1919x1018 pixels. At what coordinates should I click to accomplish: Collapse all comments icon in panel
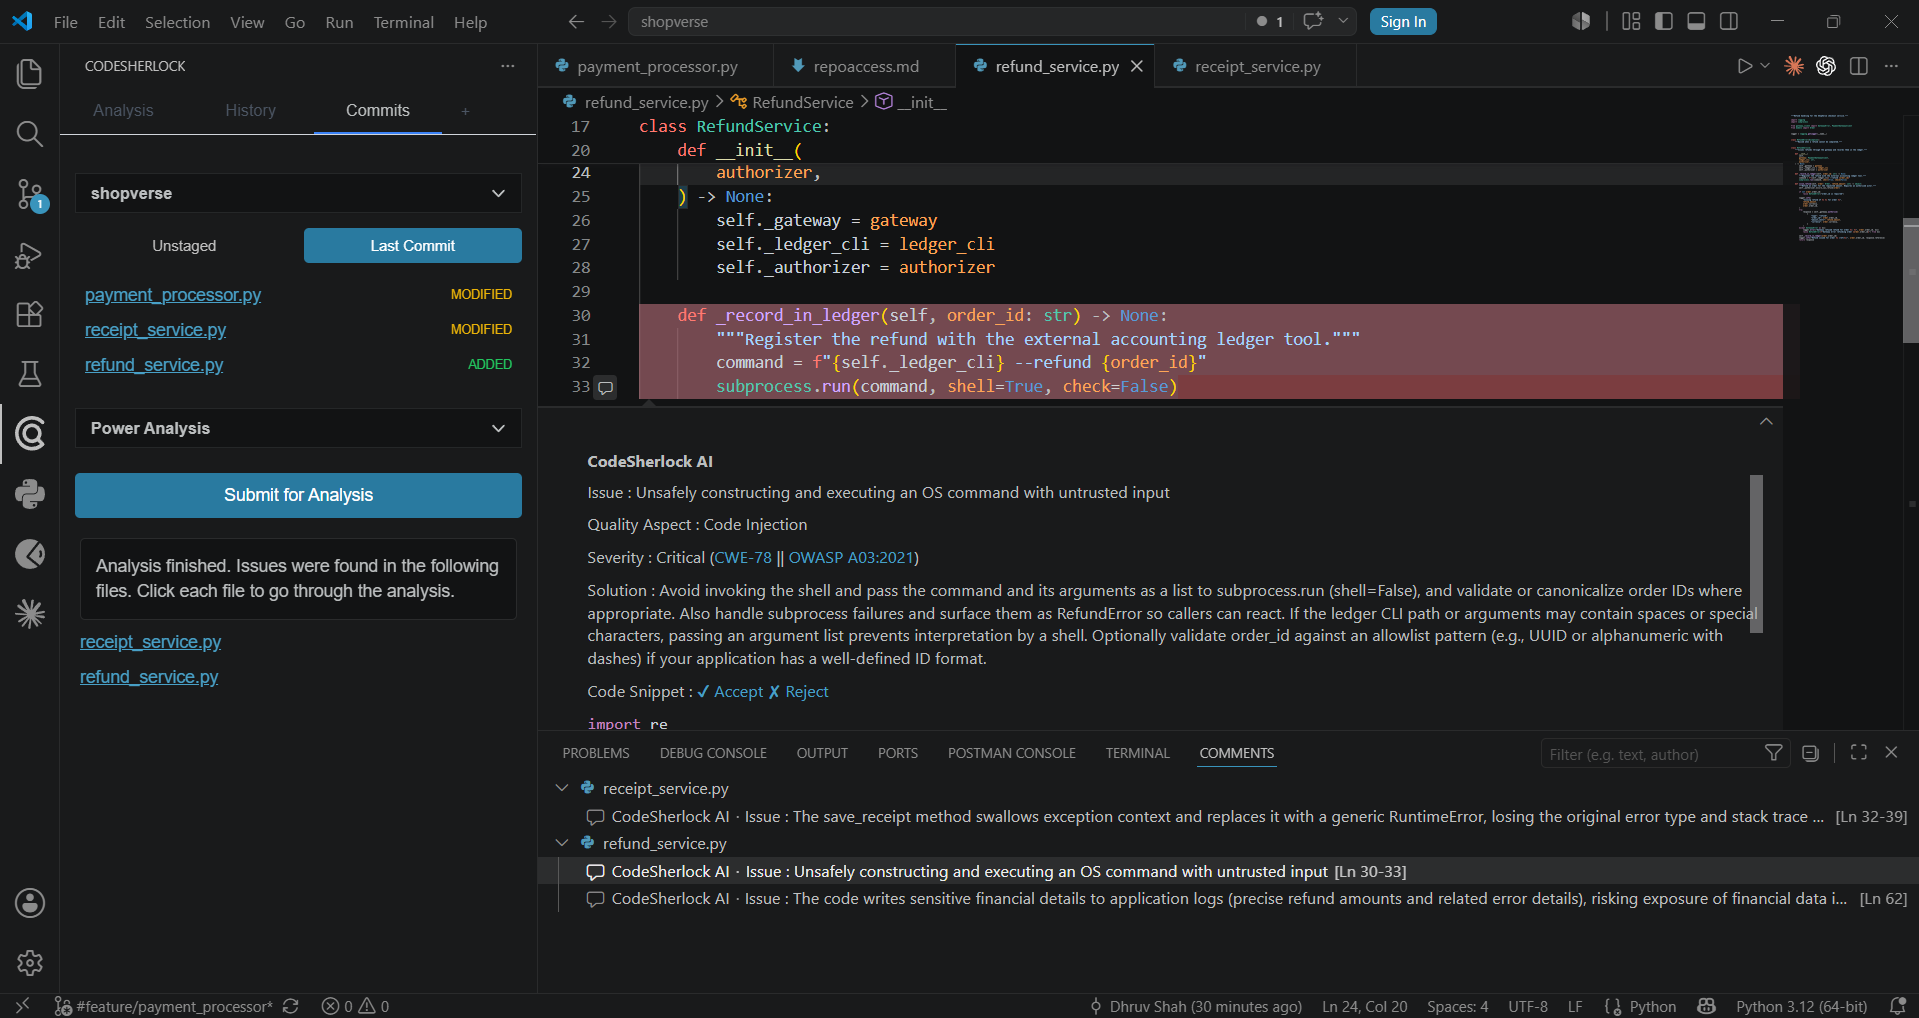(1810, 753)
